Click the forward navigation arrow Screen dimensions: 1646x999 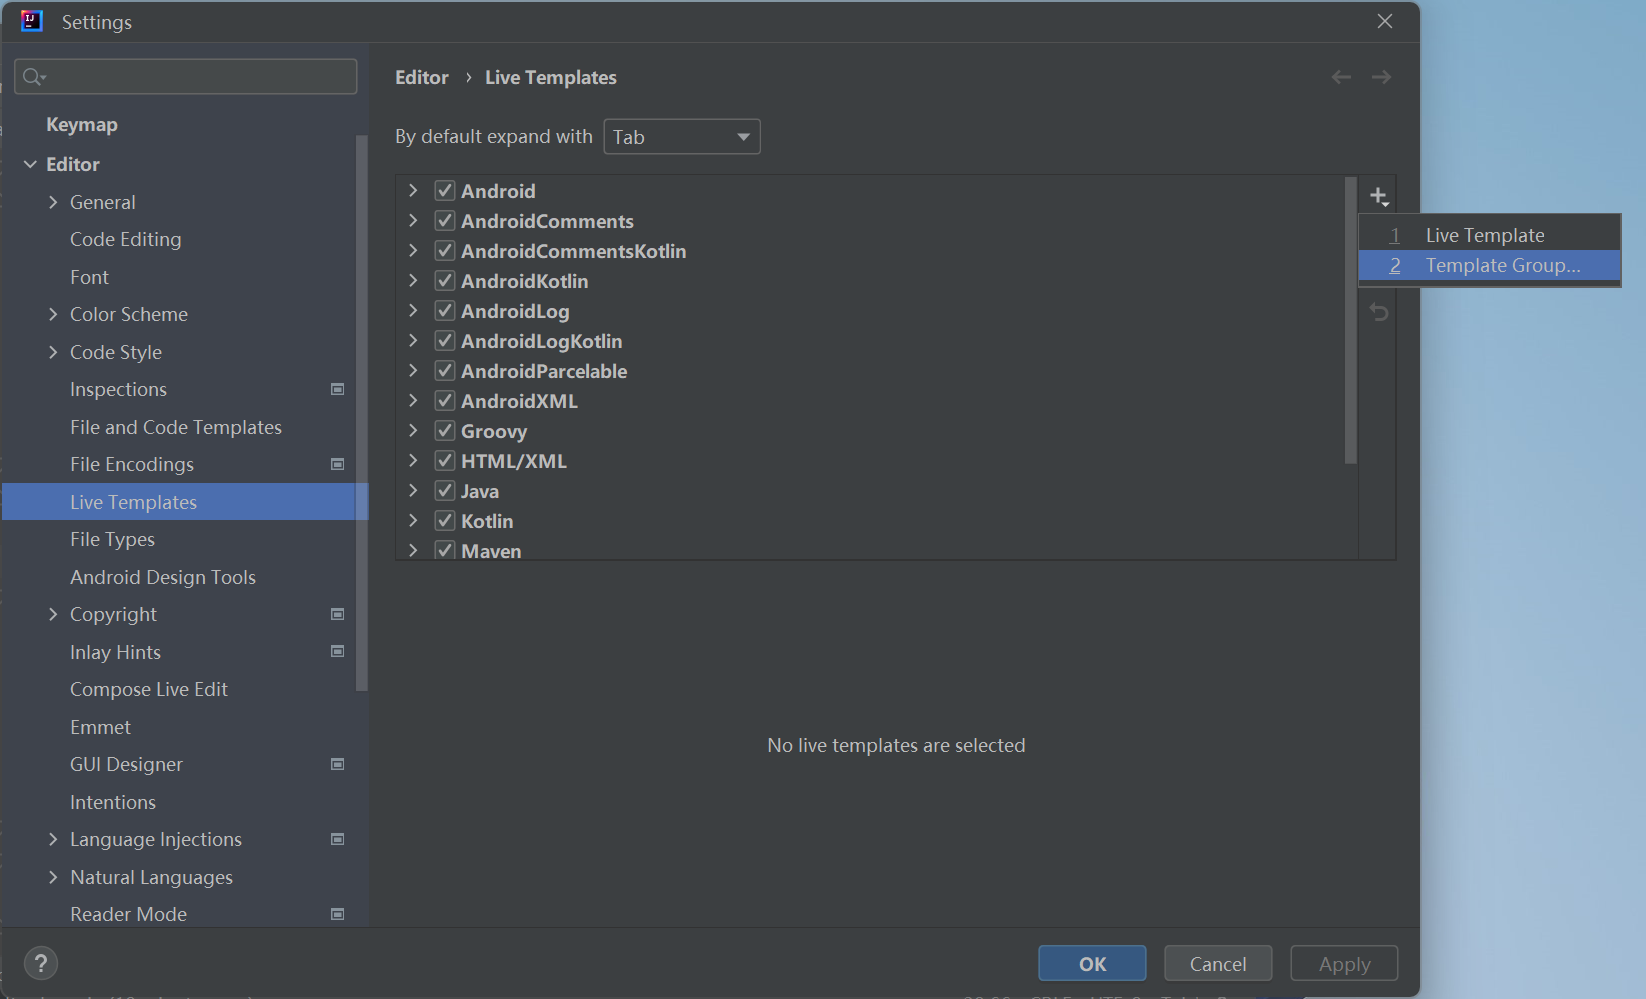1381,77
